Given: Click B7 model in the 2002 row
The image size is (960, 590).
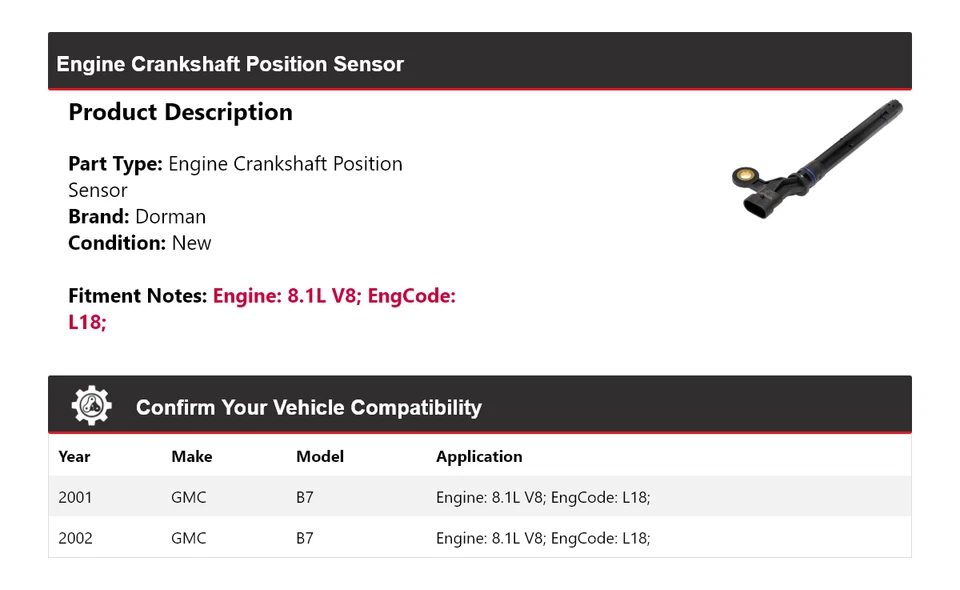Looking at the screenshot, I should point(305,538).
